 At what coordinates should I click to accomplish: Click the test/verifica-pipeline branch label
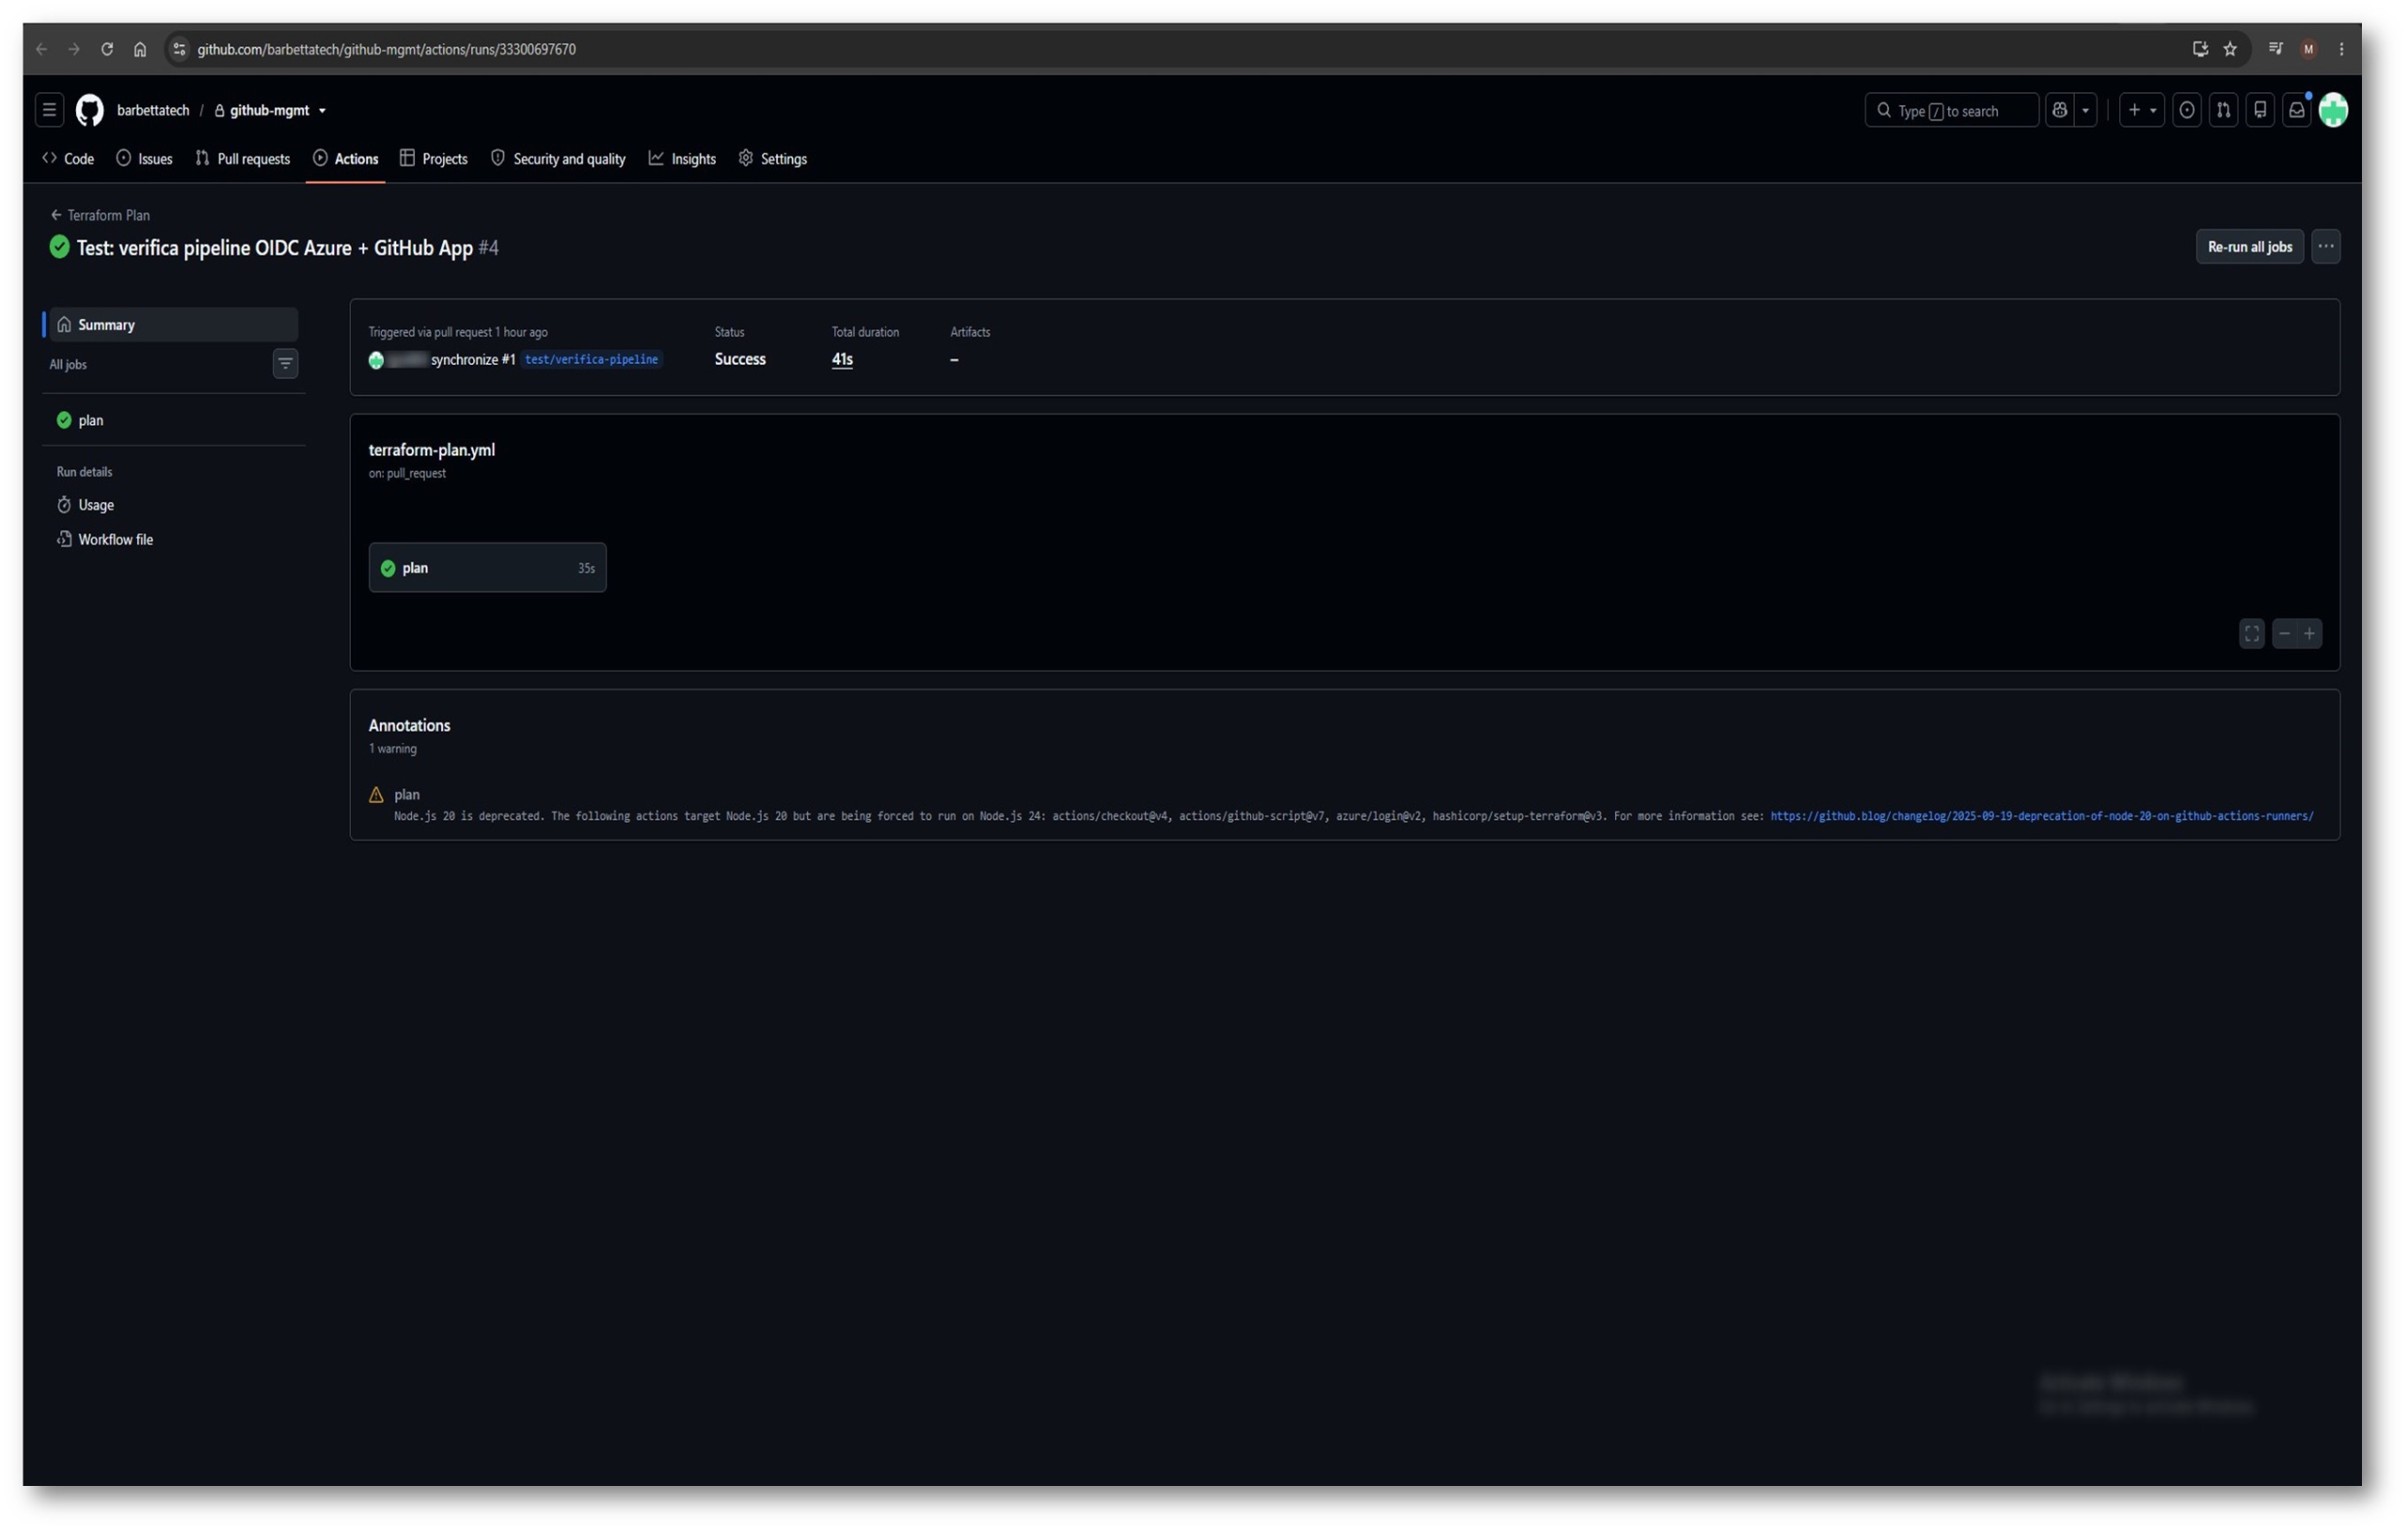coord(591,360)
